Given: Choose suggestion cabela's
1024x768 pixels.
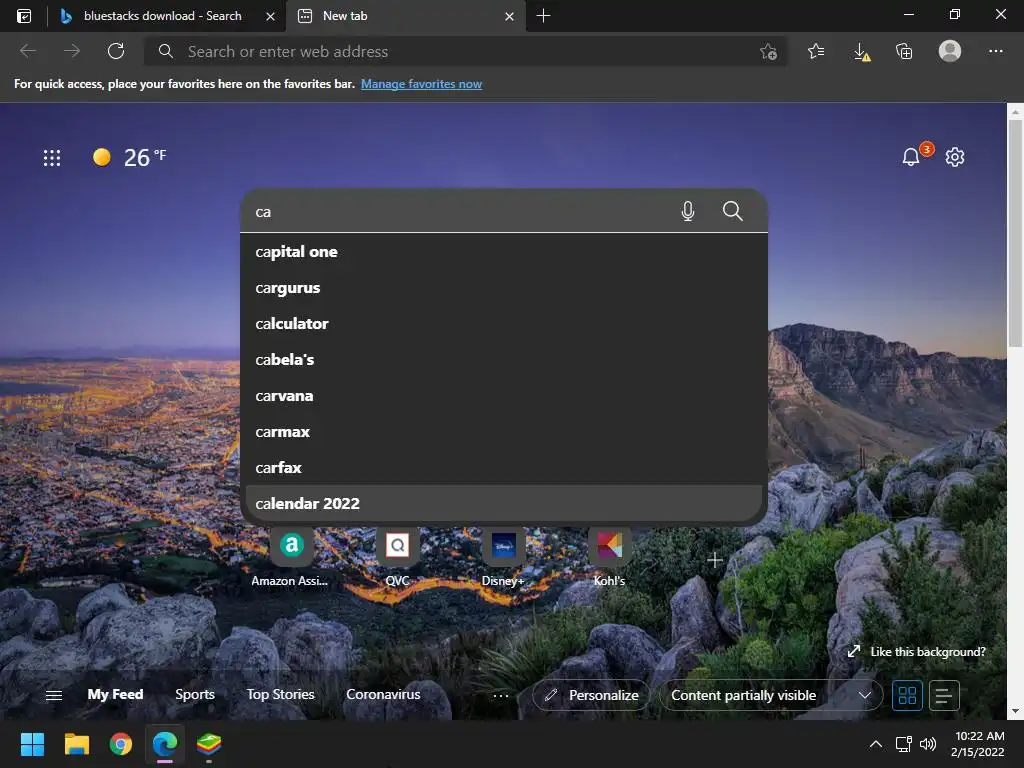Looking at the screenshot, I should pyautogui.click(x=504, y=359).
